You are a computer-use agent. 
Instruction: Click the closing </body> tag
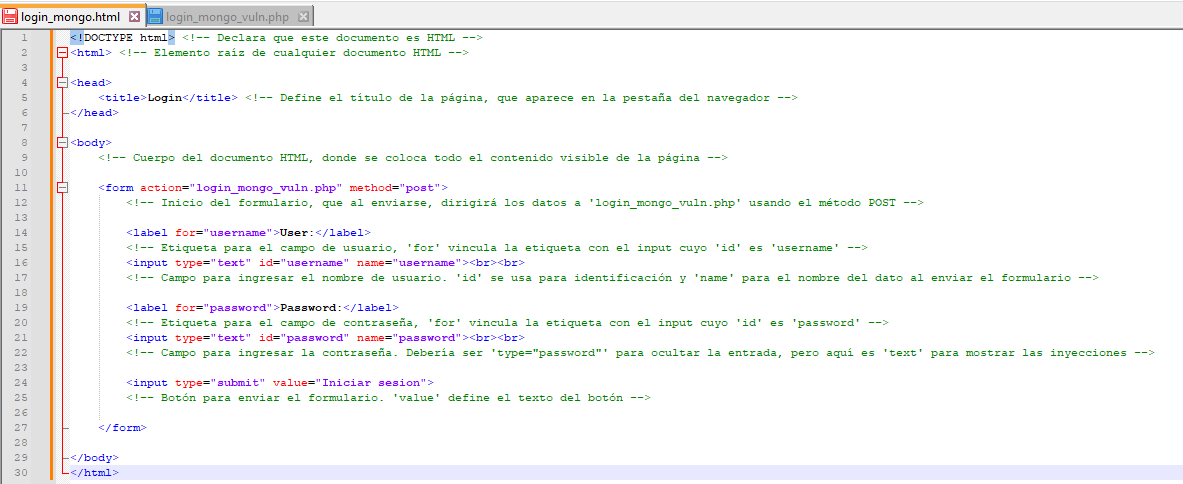[94, 458]
